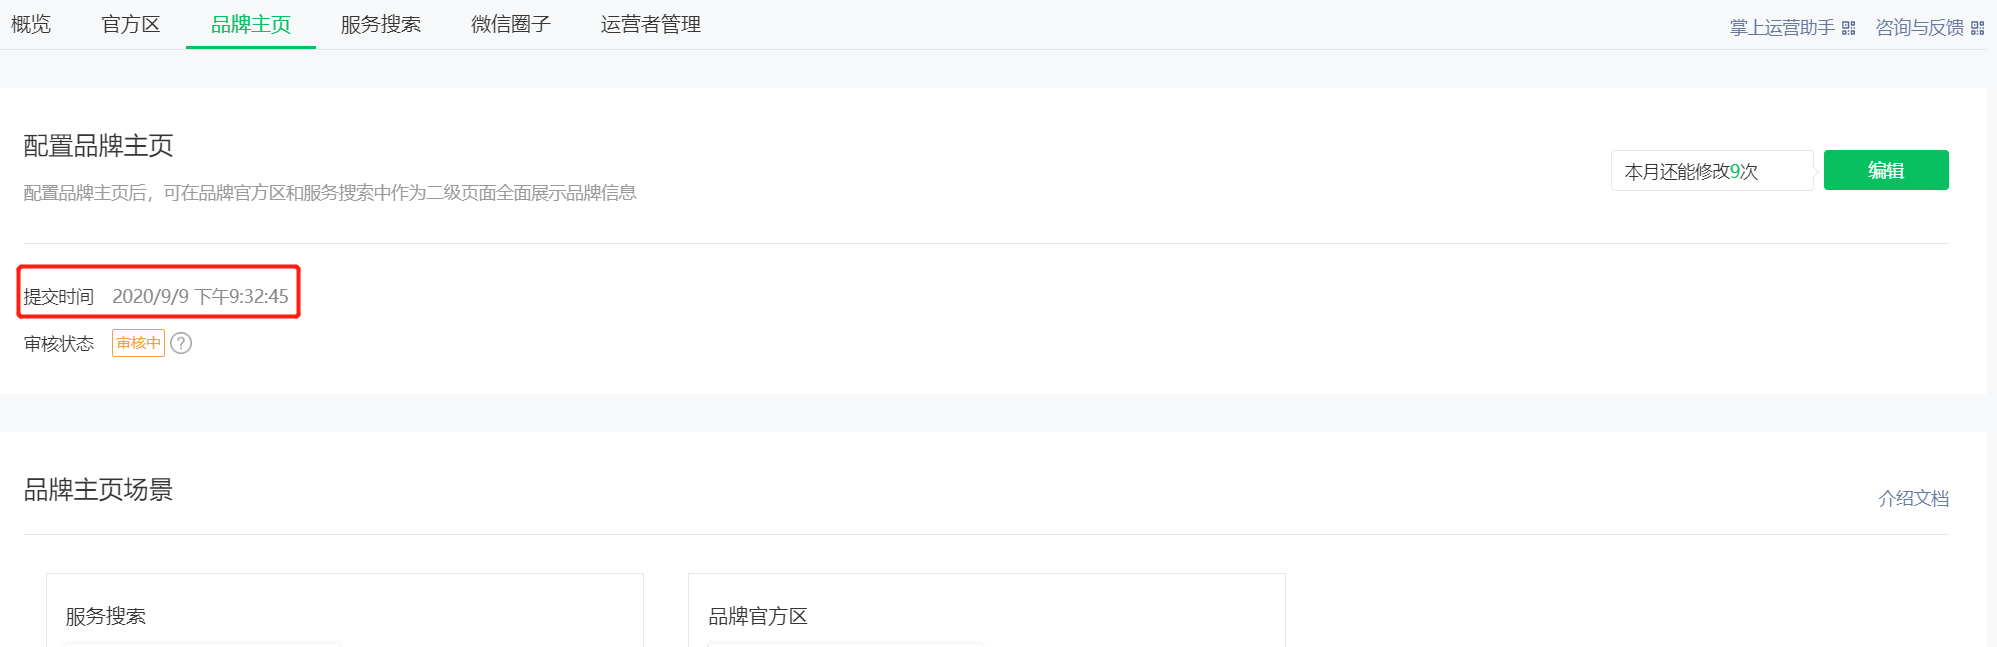
Task: Select the 品牌官方区 scene card
Action: (987, 610)
